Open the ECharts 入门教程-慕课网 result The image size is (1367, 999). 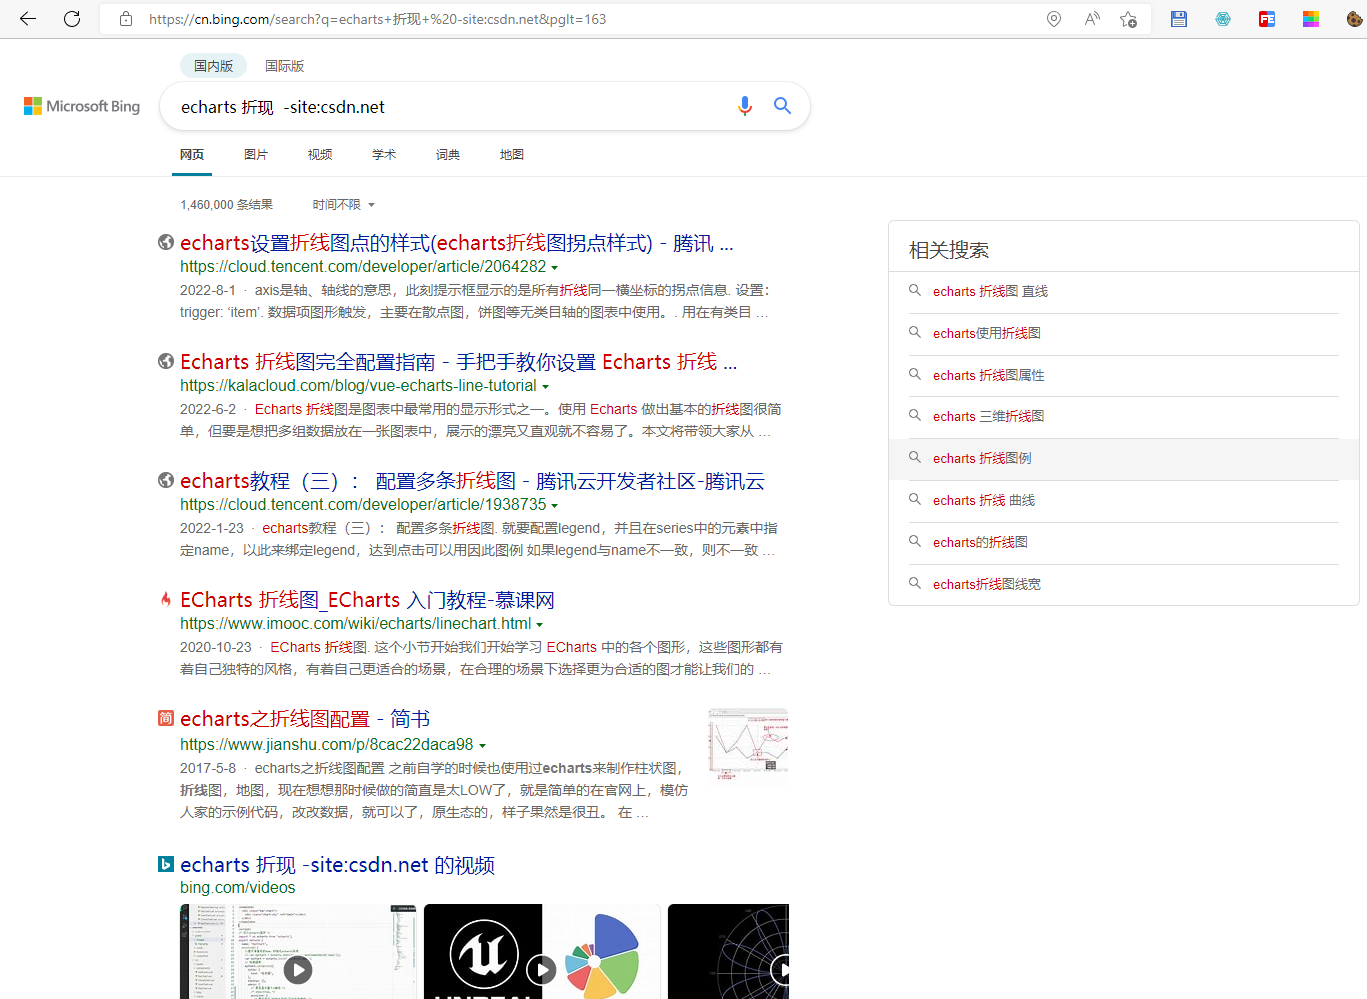tap(367, 599)
